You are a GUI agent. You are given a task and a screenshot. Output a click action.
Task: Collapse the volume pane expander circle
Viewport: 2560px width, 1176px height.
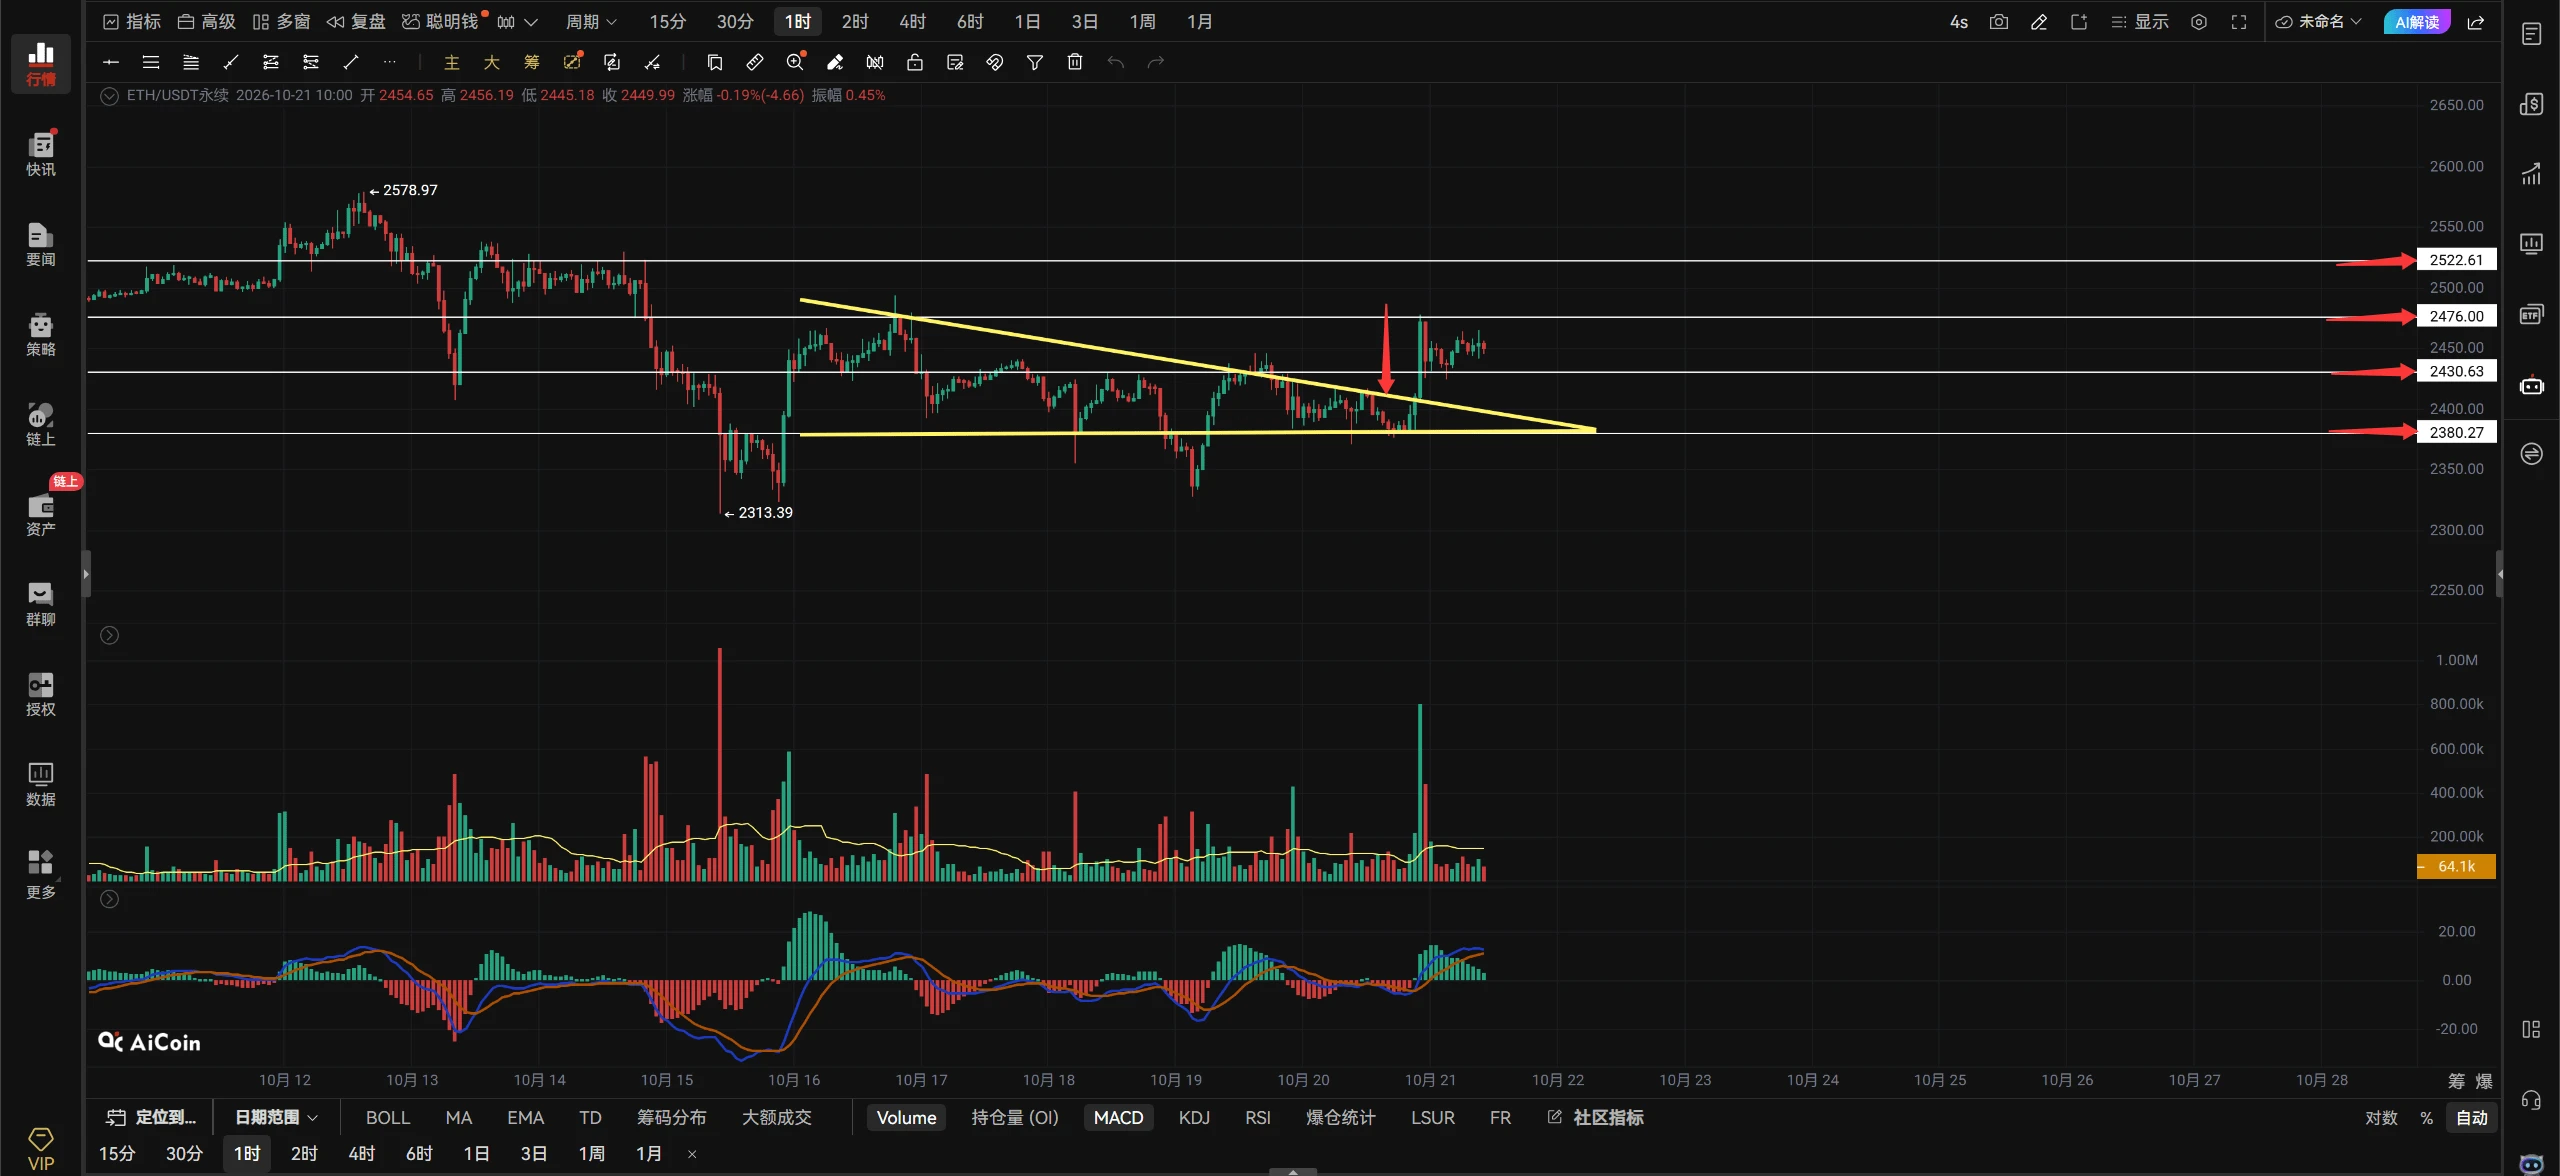[x=110, y=635]
